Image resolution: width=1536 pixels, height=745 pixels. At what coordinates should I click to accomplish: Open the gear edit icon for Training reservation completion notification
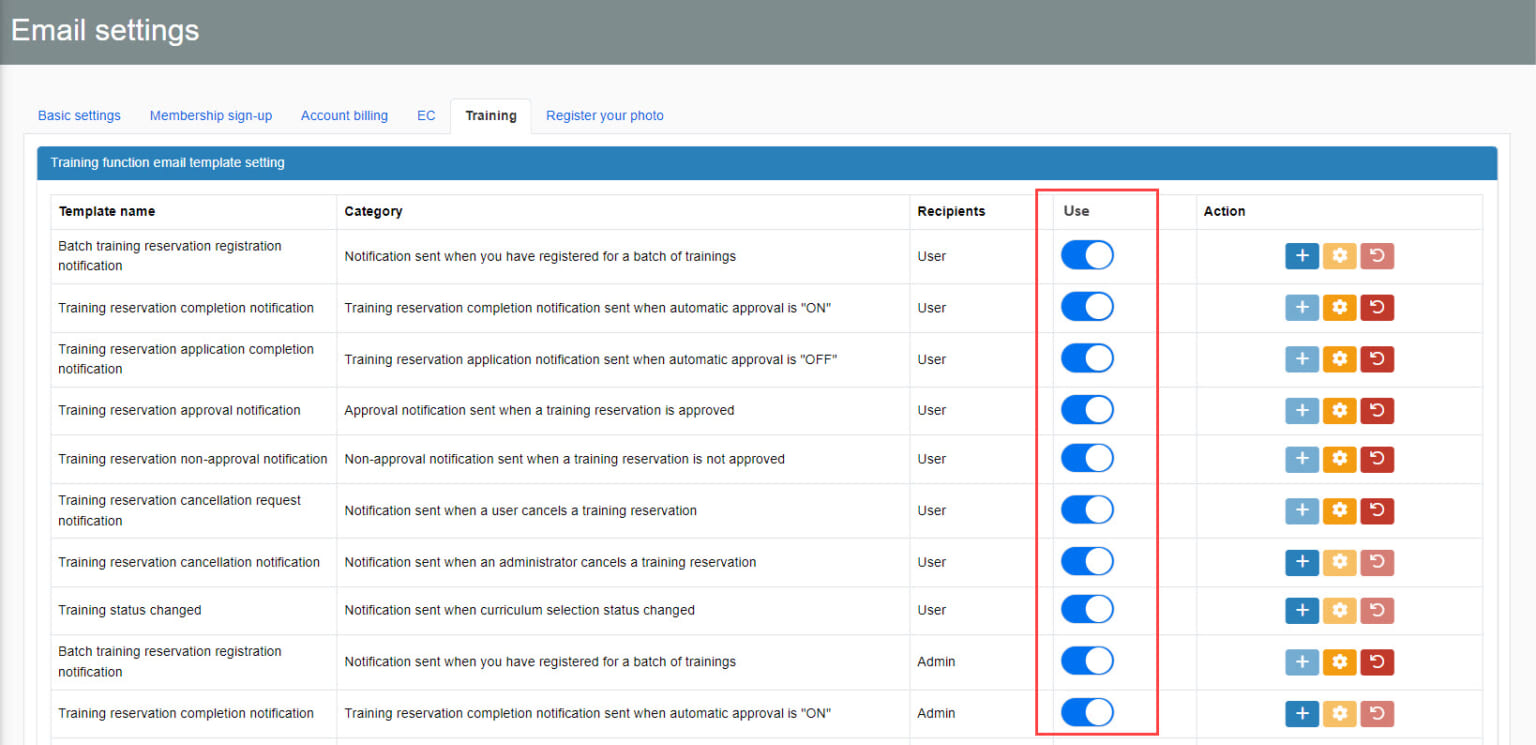pos(1339,307)
